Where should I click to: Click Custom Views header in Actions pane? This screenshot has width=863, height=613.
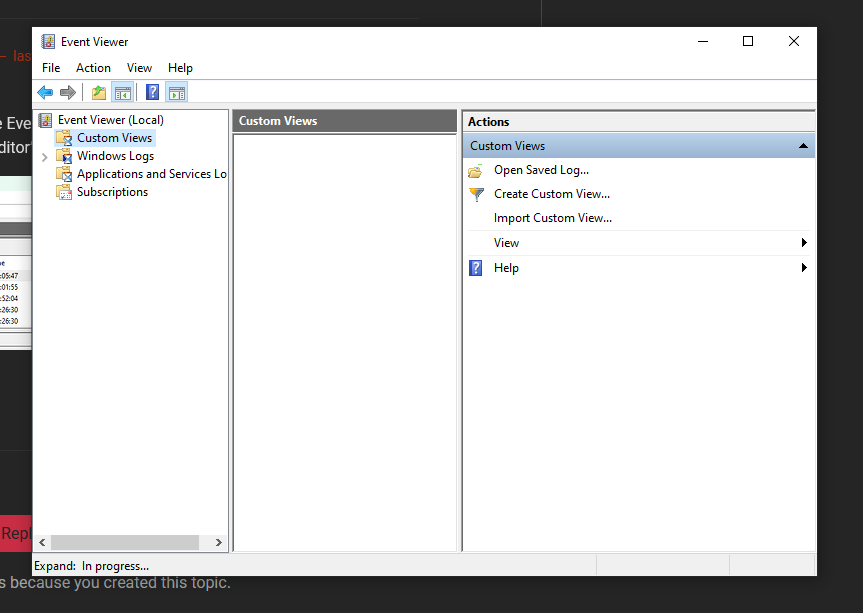tap(638, 146)
